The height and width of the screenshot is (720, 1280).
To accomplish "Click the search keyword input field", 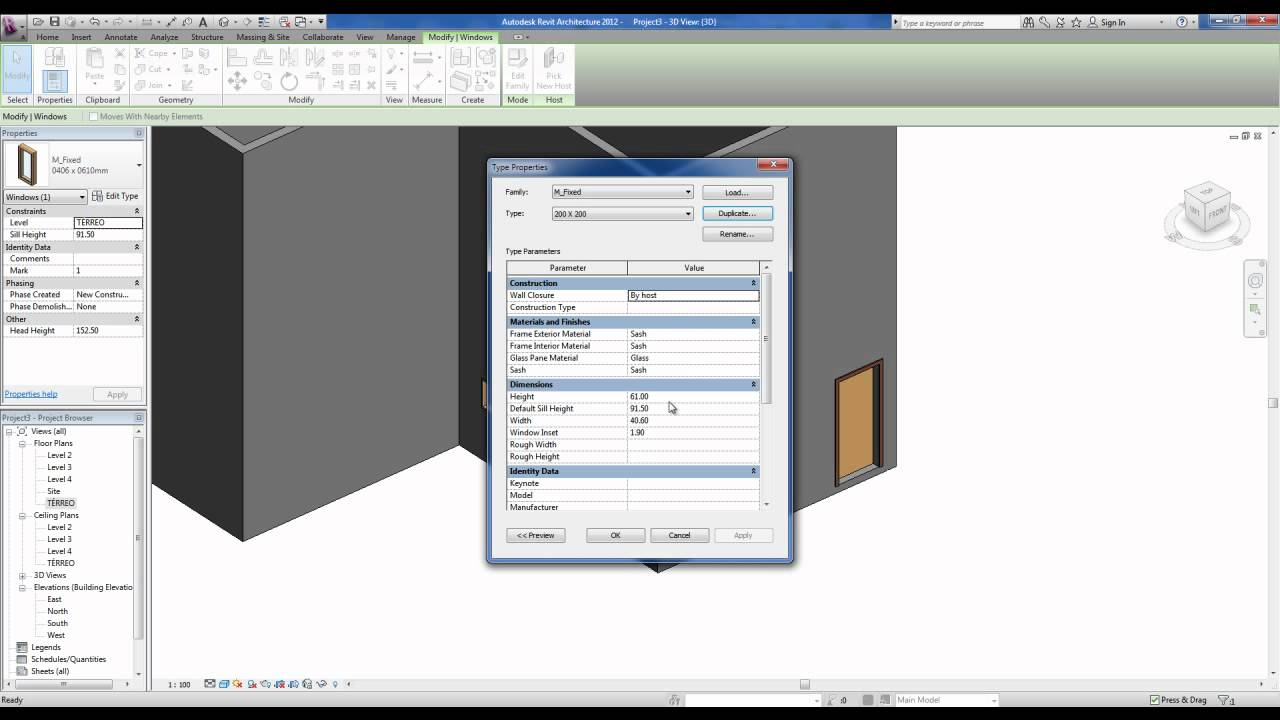I will tap(957, 22).
